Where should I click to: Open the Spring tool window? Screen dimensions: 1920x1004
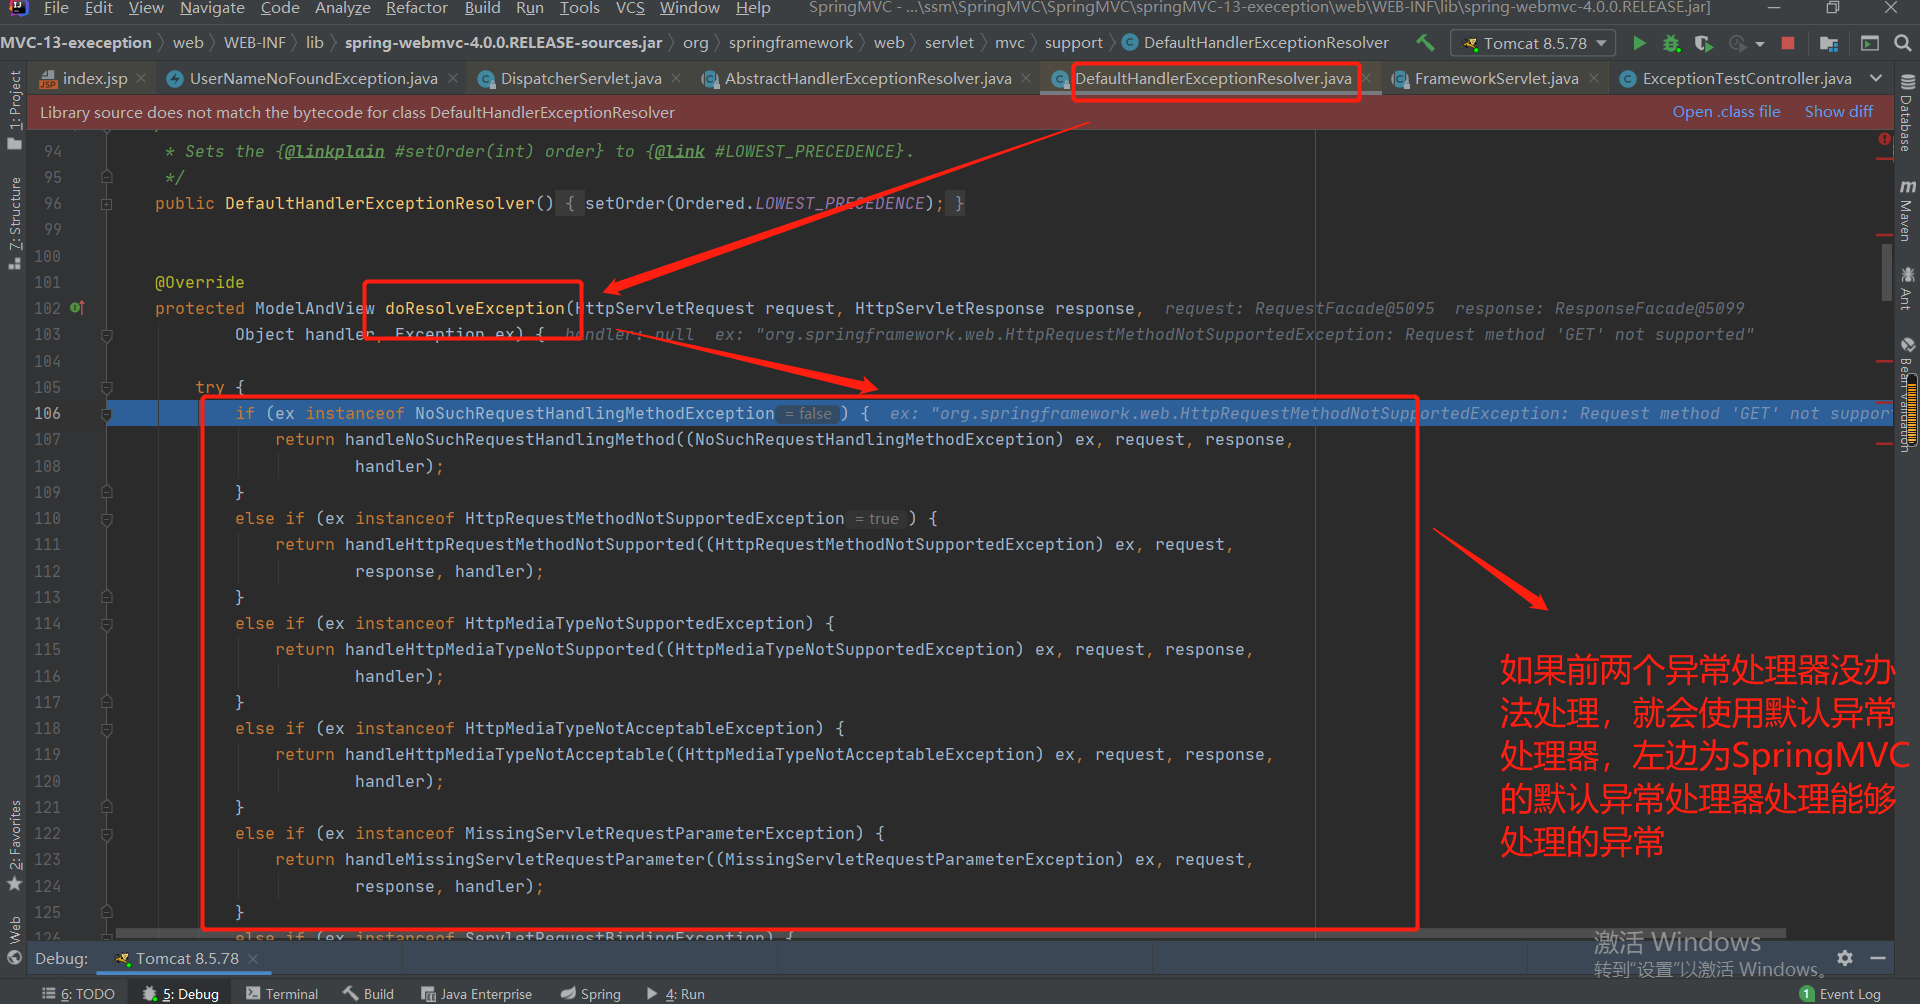590,993
